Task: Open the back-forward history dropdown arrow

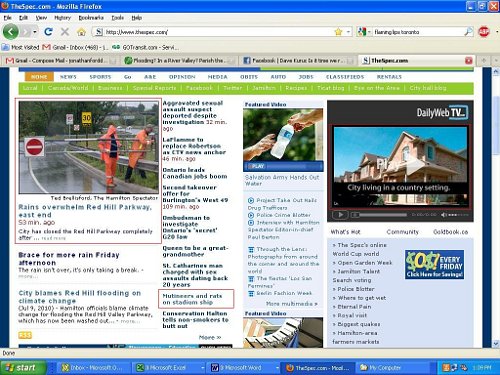Action: click(x=35, y=32)
